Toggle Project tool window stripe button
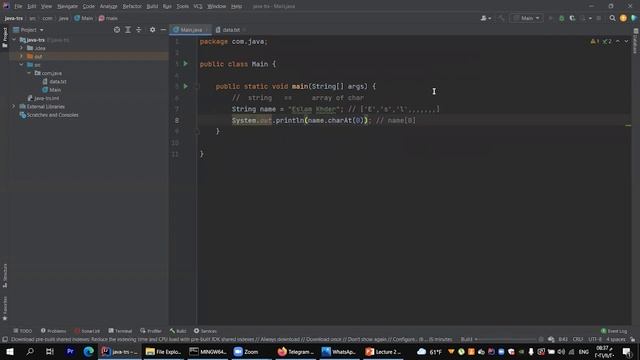This screenshot has width=640, height=360. point(5,38)
